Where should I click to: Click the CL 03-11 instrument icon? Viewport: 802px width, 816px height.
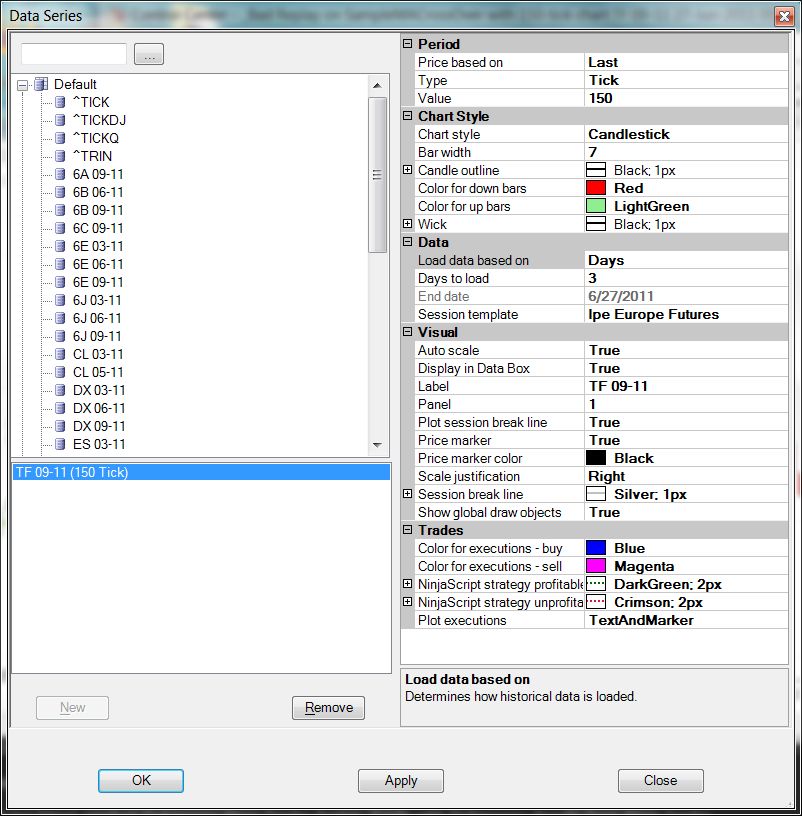coord(60,354)
